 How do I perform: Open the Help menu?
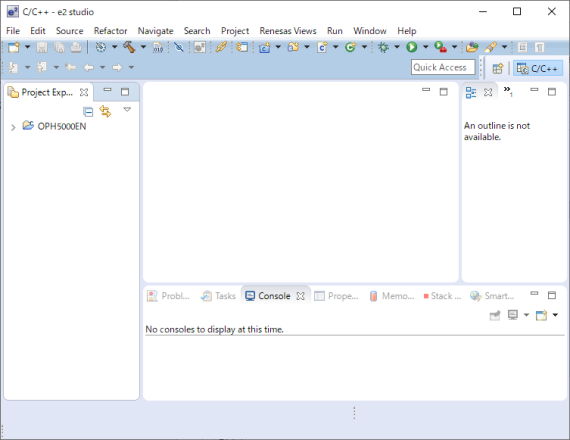point(407,31)
